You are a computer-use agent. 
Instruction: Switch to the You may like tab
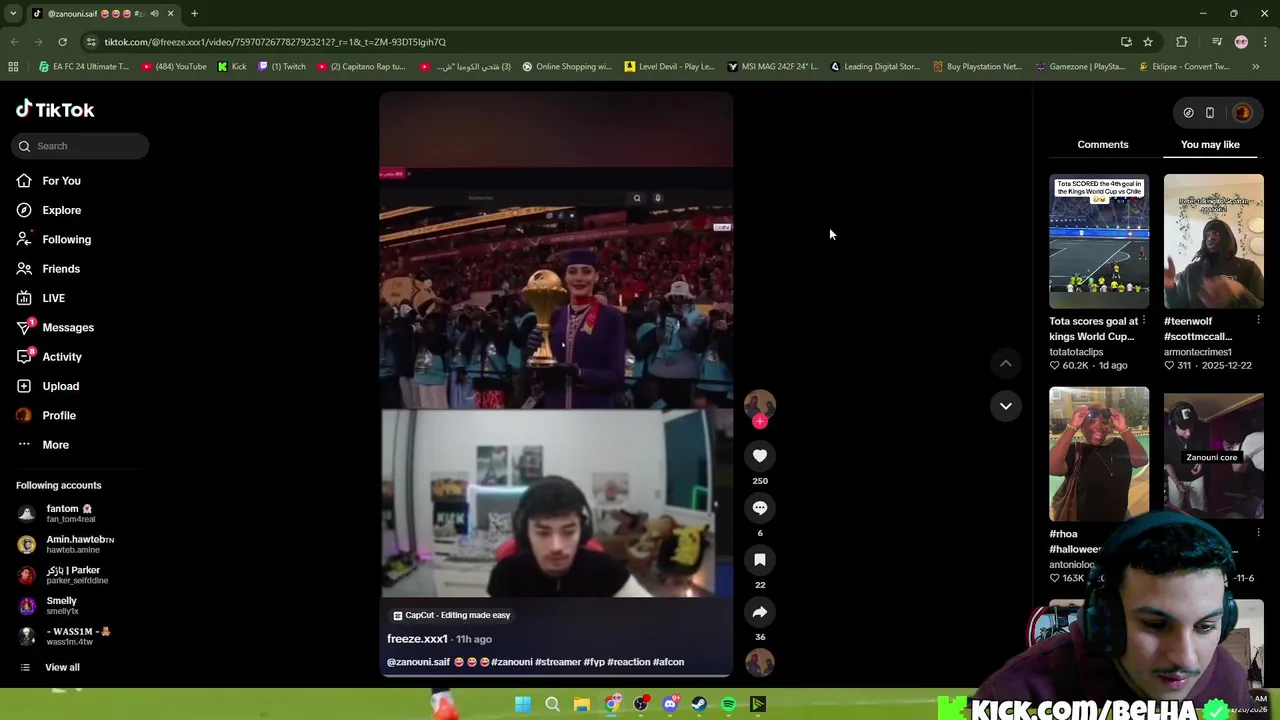point(1210,144)
